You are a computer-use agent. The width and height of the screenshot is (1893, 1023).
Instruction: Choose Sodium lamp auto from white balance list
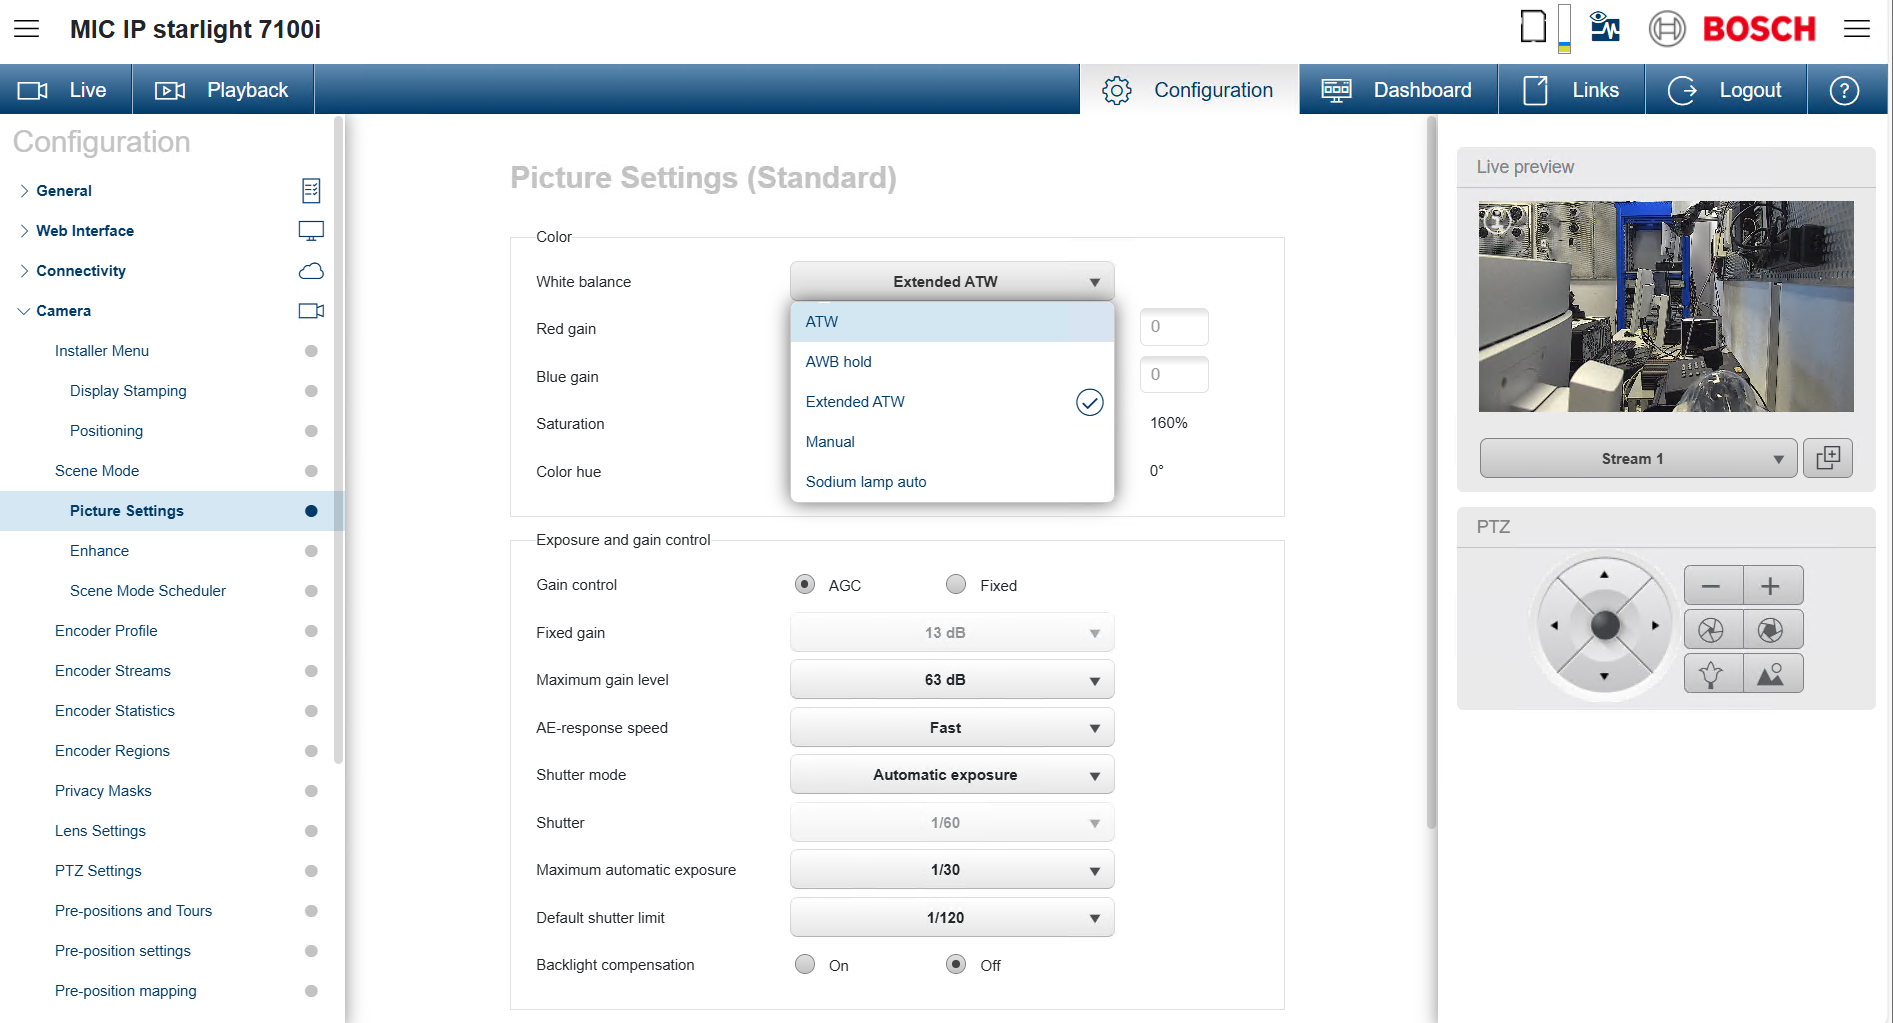[x=866, y=482]
